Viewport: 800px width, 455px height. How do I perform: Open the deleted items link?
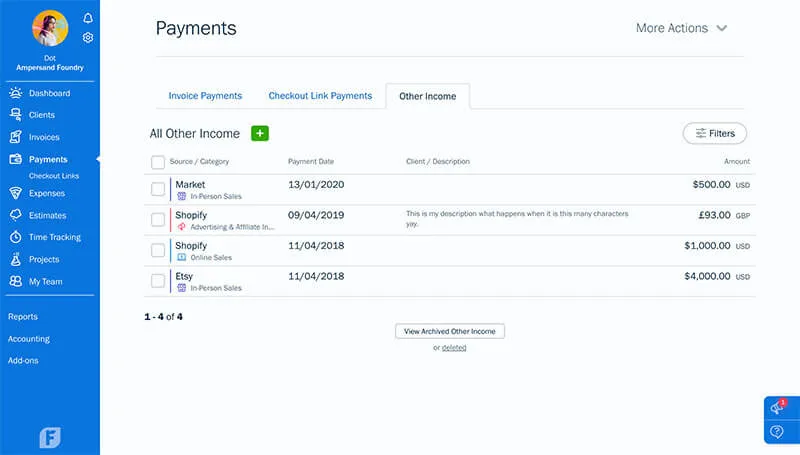coord(454,348)
